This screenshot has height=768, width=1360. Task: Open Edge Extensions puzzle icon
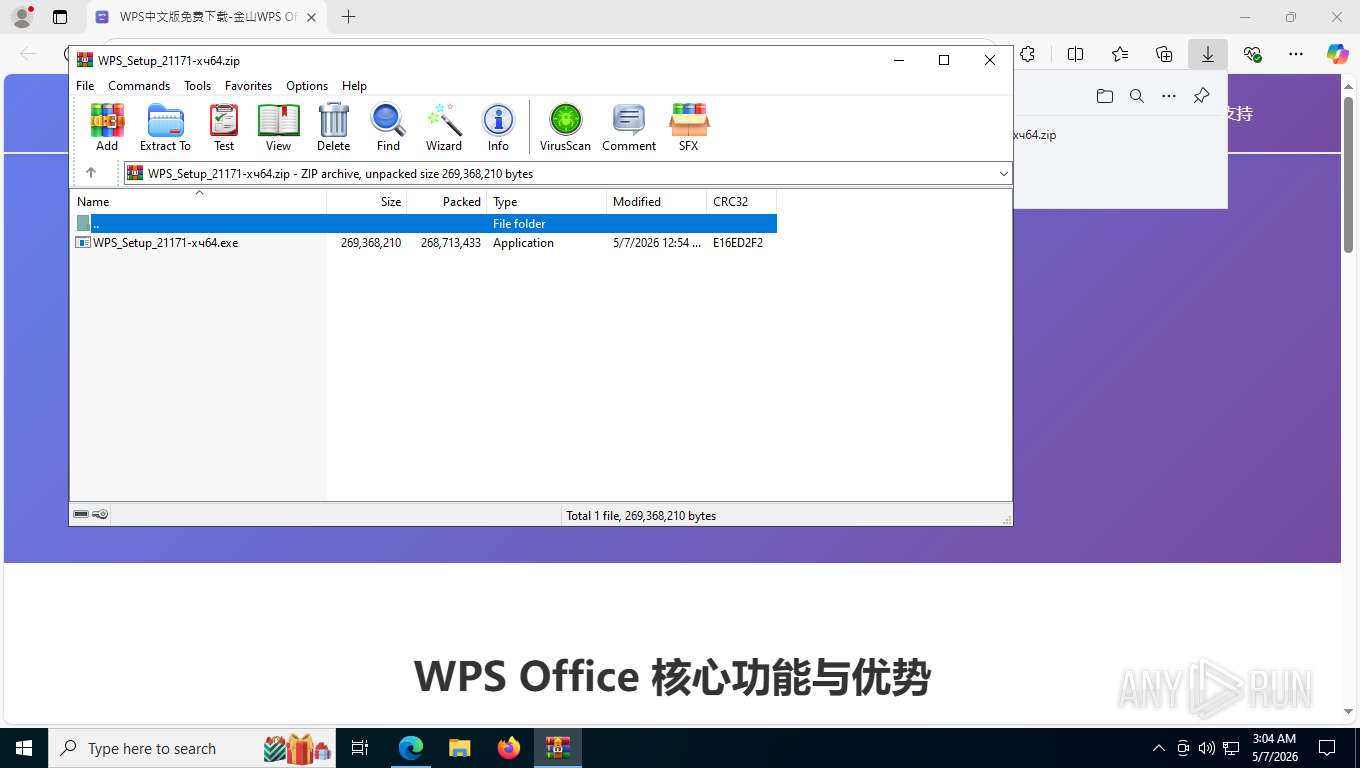tap(1028, 54)
